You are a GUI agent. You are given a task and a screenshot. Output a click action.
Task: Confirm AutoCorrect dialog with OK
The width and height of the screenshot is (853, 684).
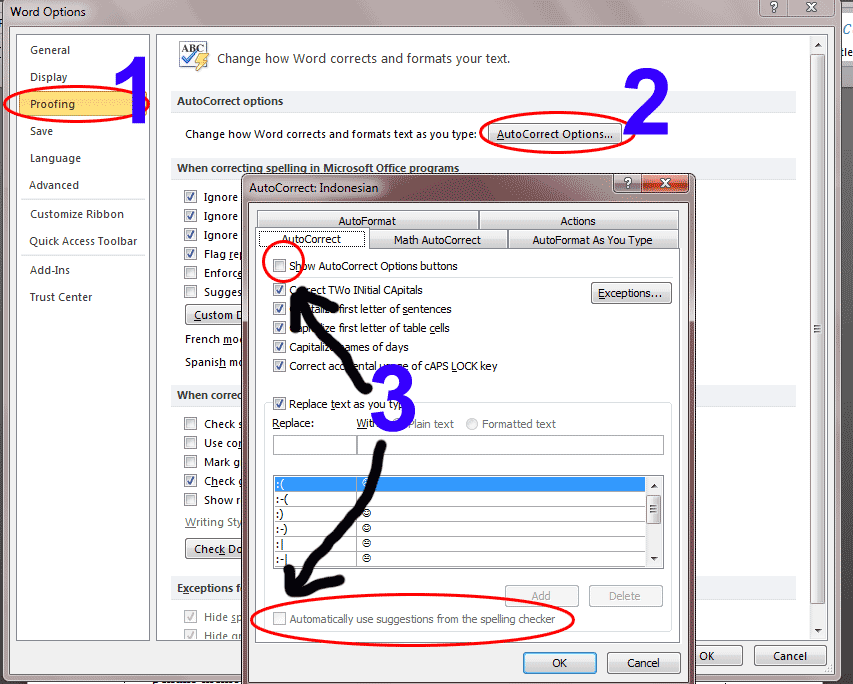point(560,663)
